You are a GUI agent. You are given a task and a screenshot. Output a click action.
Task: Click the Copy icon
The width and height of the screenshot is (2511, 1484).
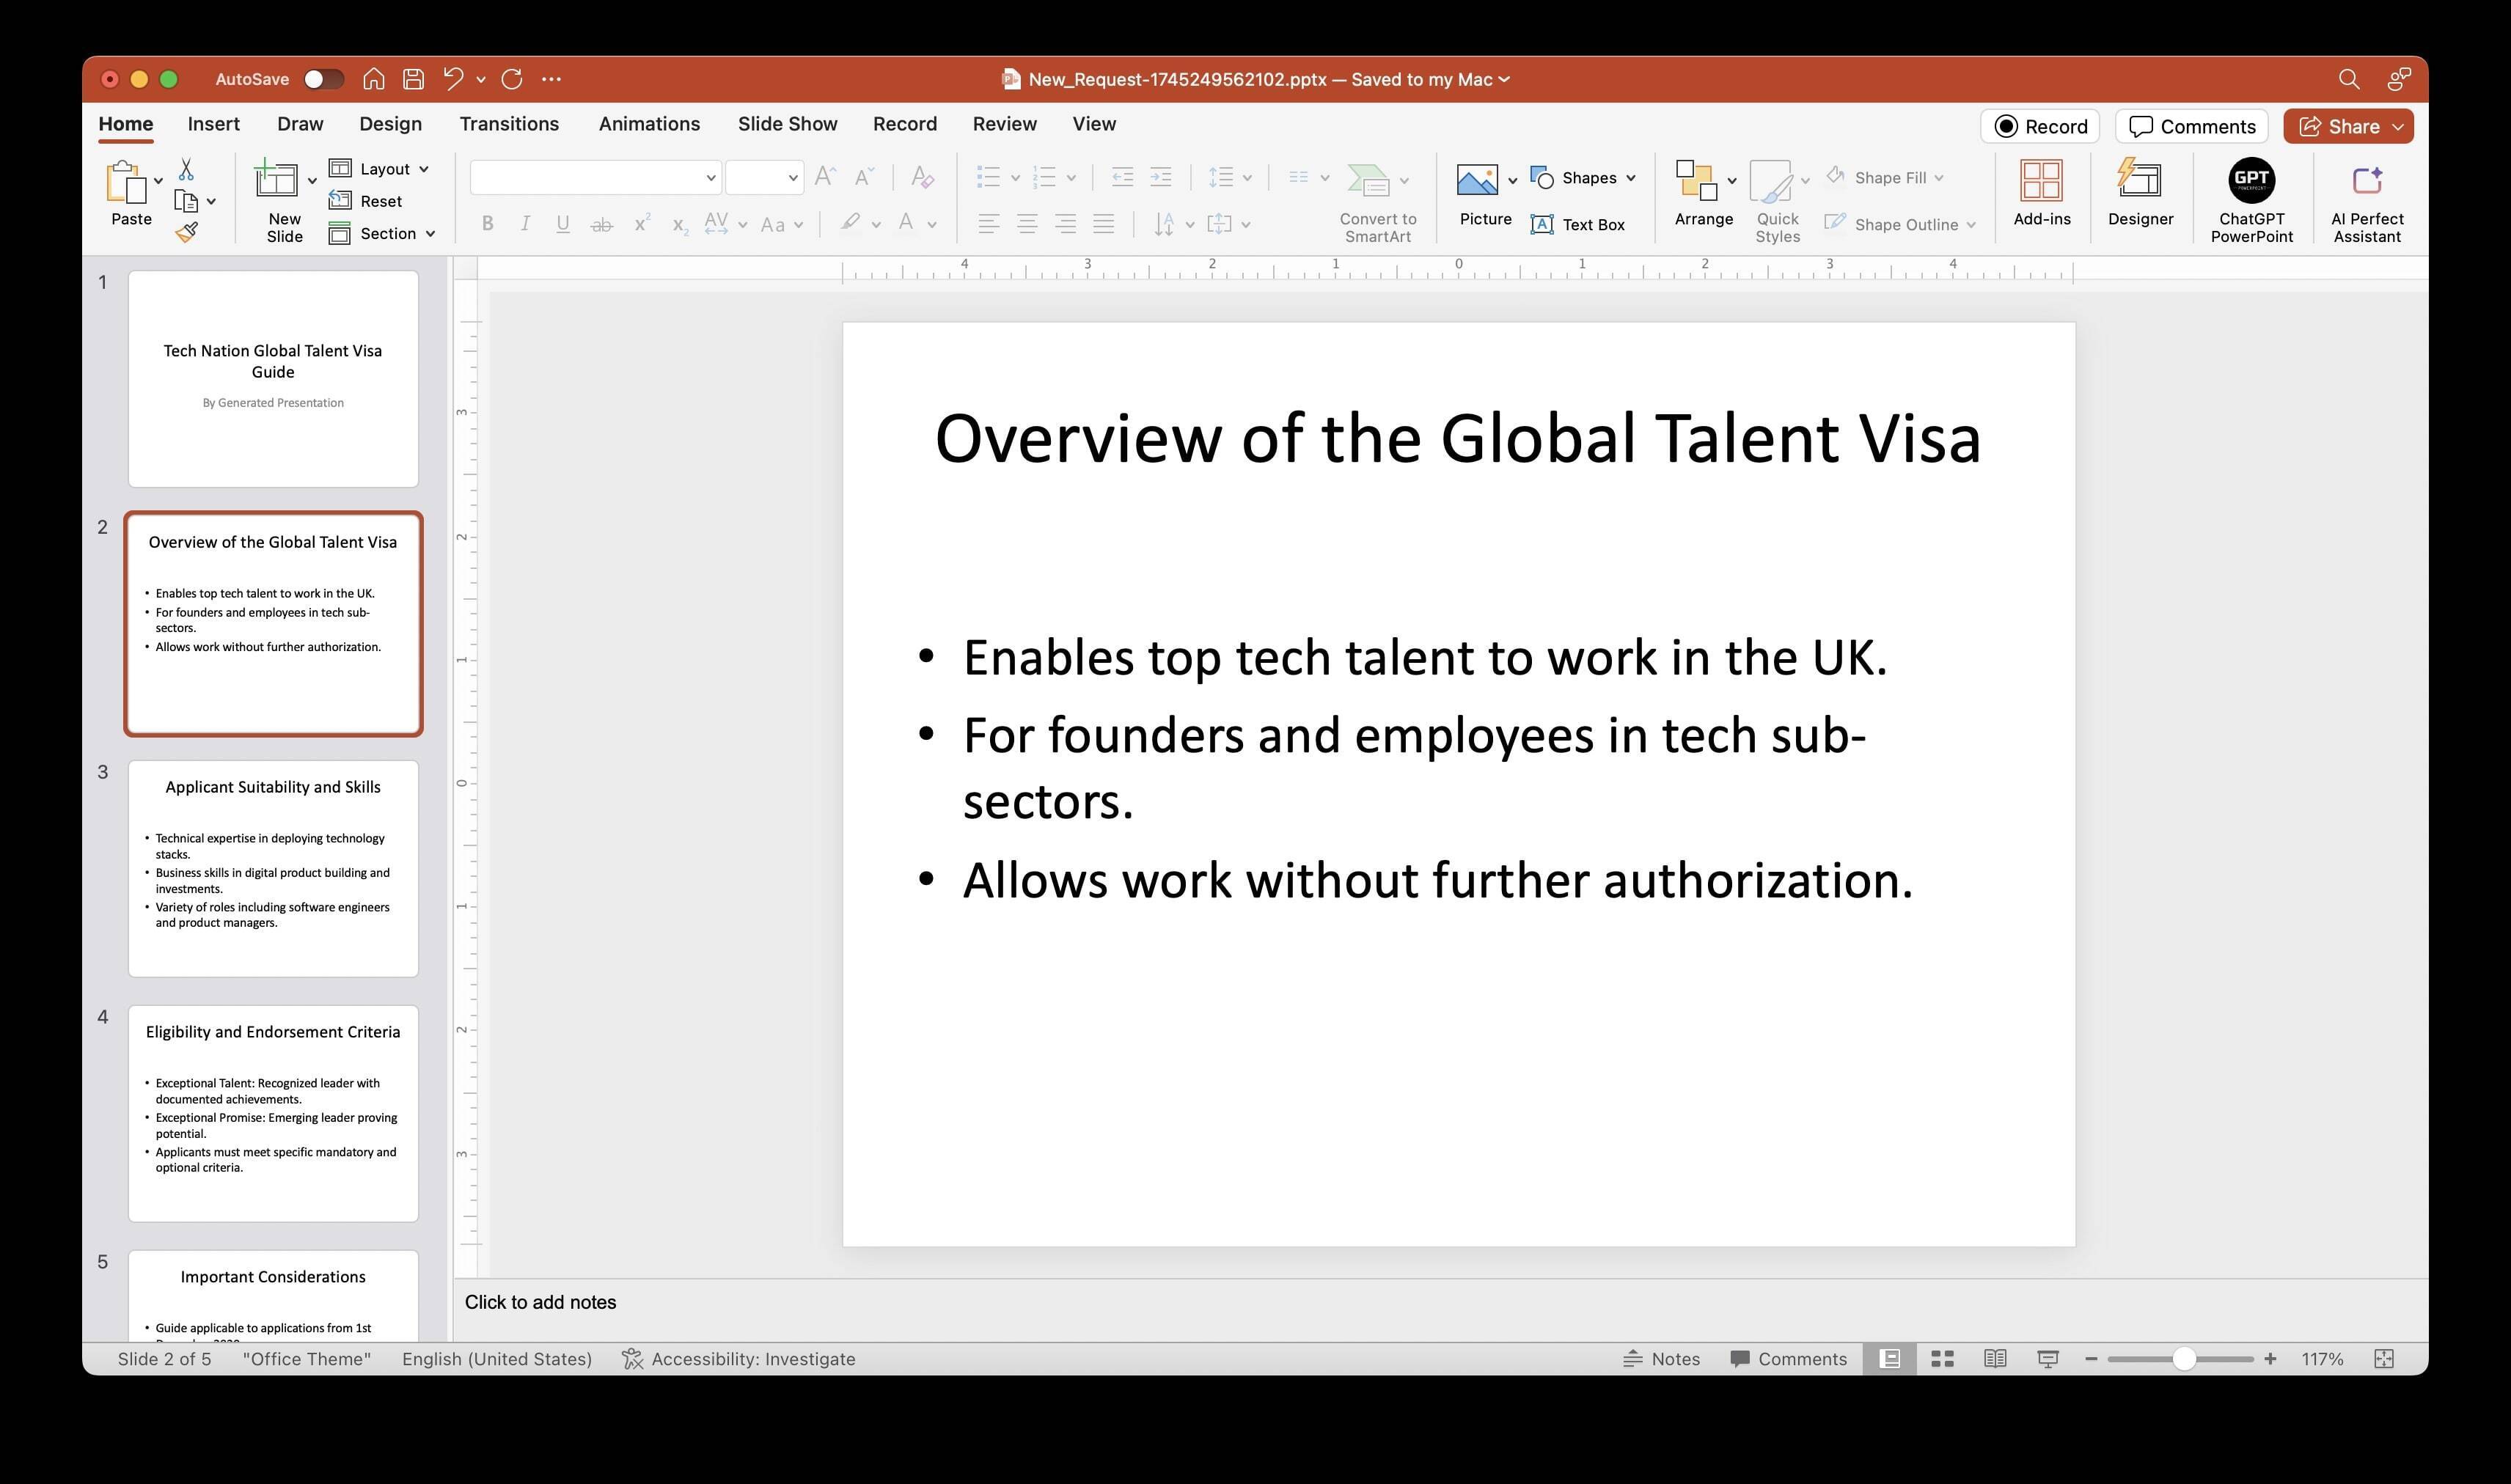pos(186,201)
